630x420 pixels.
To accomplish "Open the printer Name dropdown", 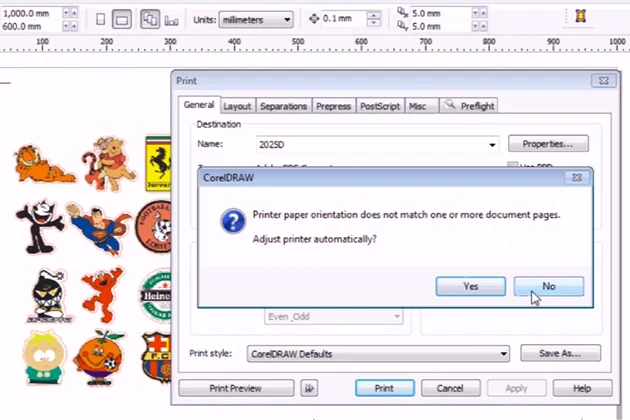I will 492,145.
